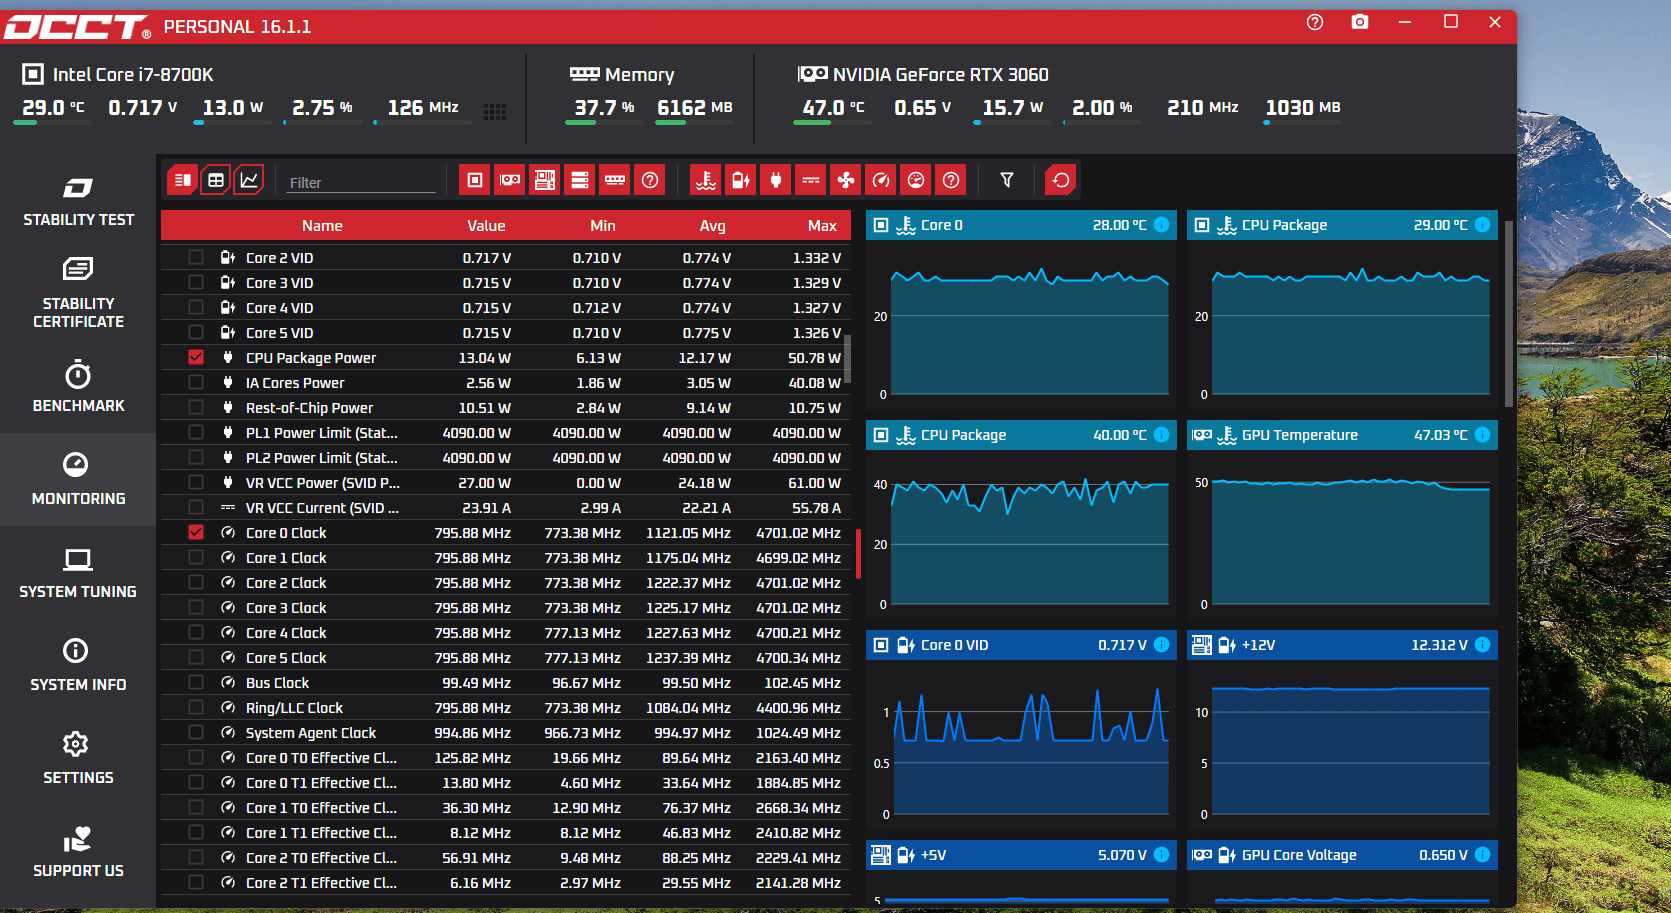Open the Stability Test section
Viewport: 1671px width, 913px height.
click(78, 201)
